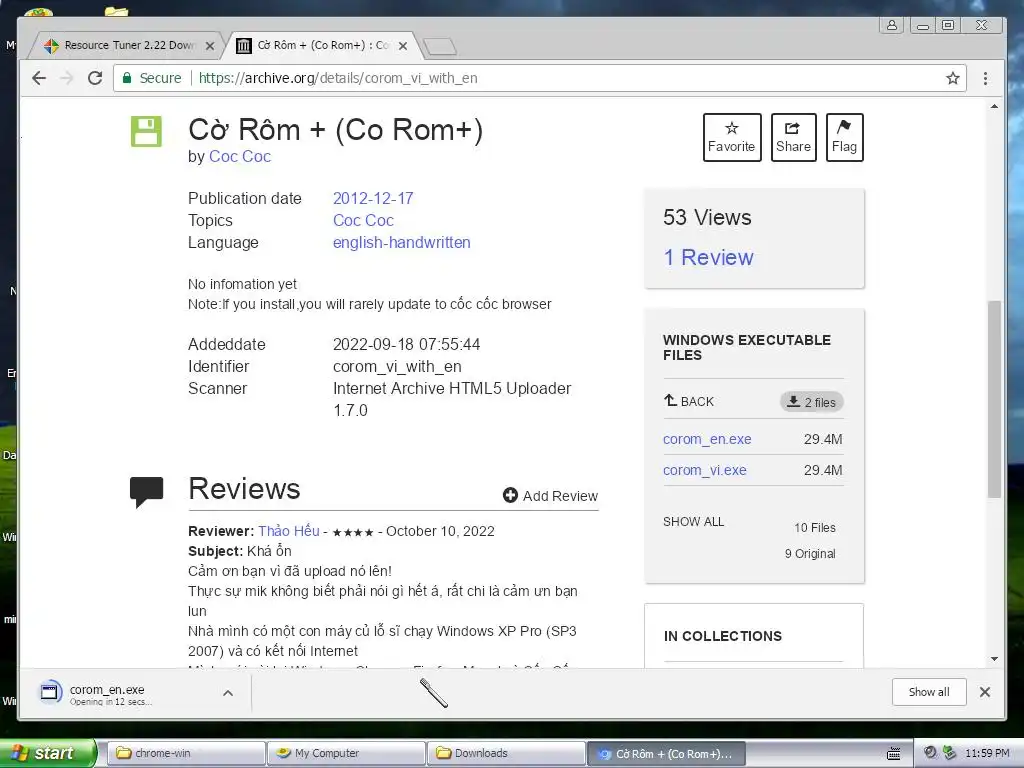Close the downloads bar
The width and height of the screenshot is (1024, 768).
(x=985, y=692)
